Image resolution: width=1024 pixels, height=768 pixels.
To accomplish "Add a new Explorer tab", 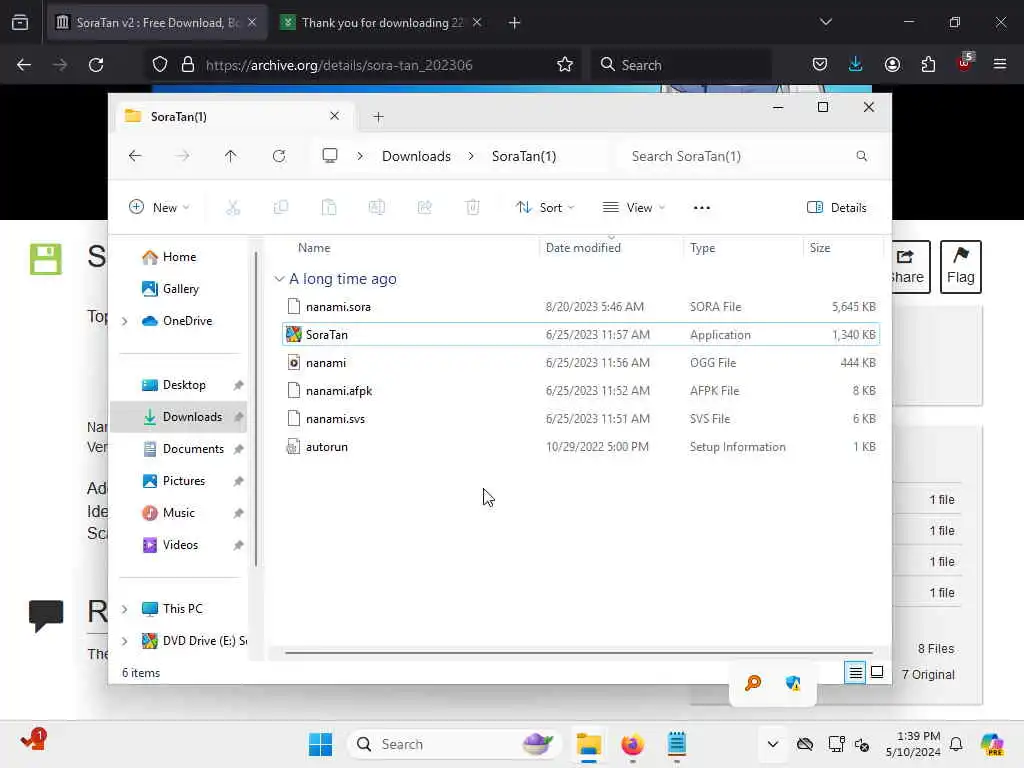I will (x=378, y=117).
